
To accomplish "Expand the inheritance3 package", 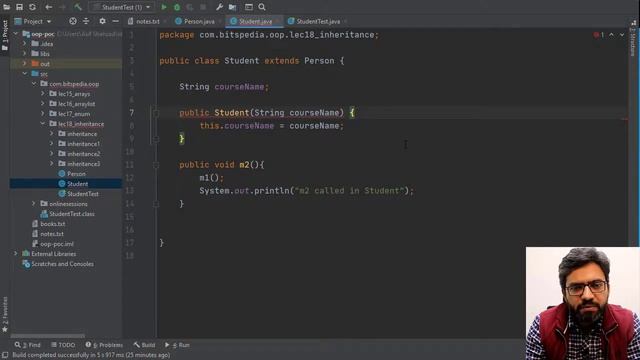I will pyautogui.click(x=52, y=164).
